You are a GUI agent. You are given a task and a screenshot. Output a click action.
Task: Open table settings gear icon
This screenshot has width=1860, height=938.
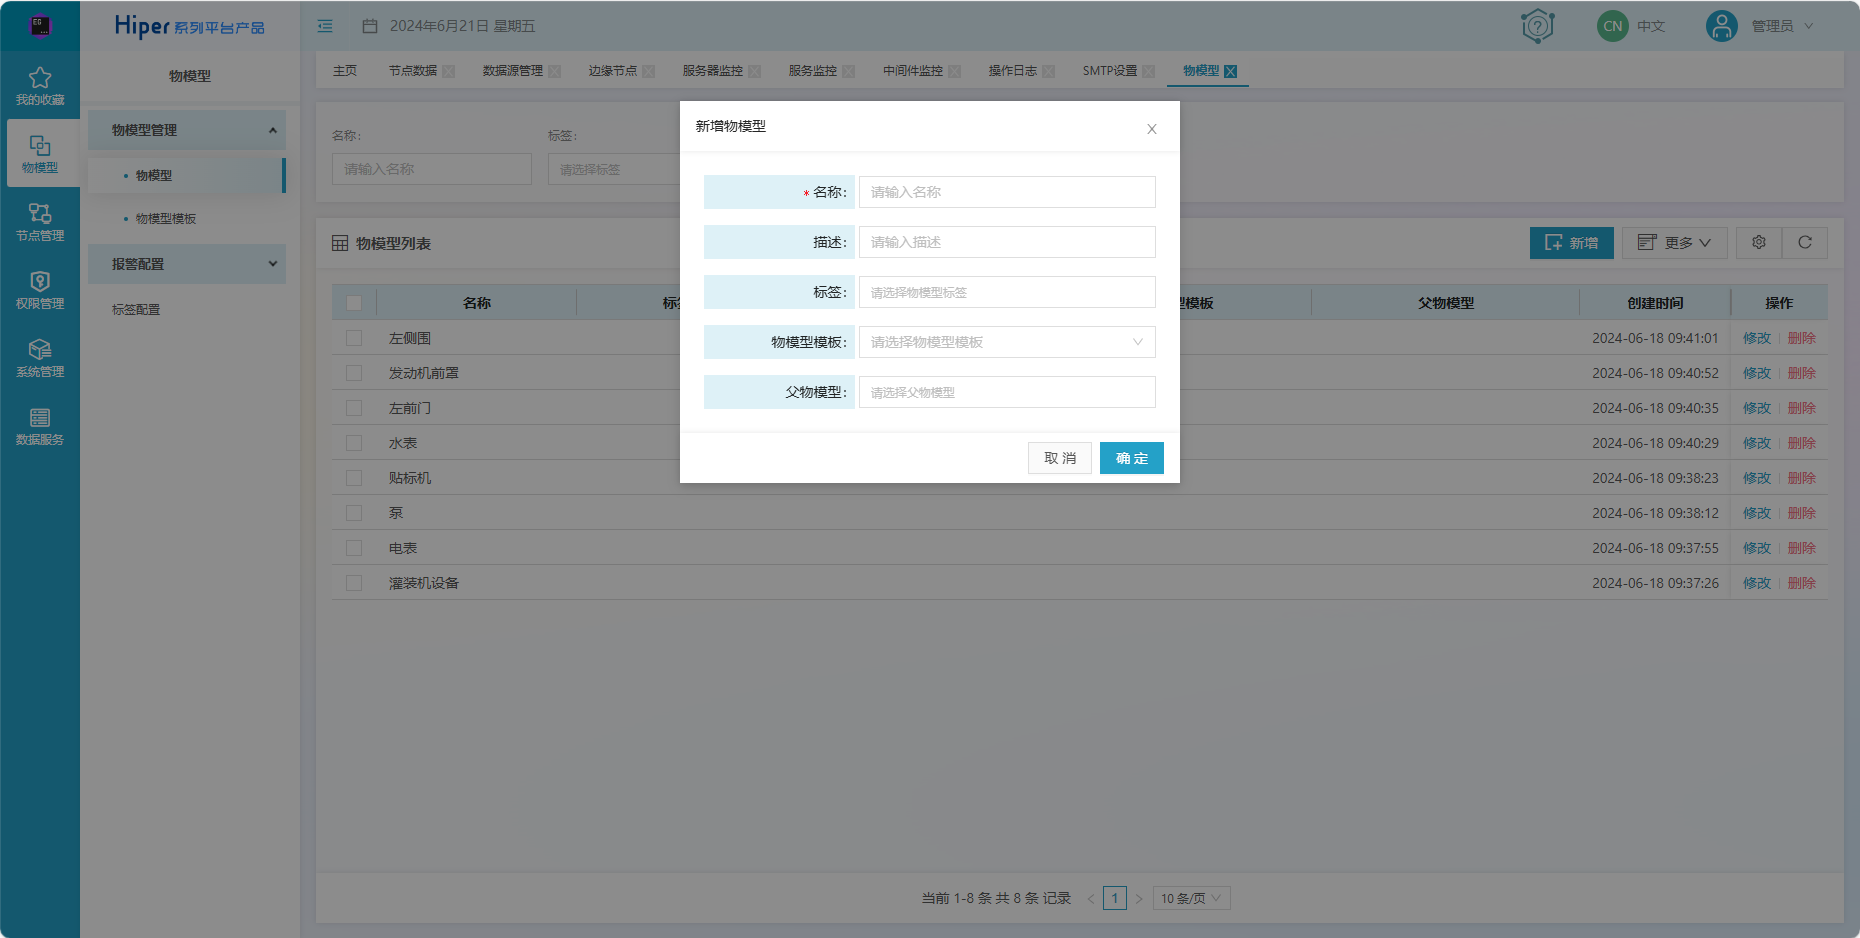1759,243
